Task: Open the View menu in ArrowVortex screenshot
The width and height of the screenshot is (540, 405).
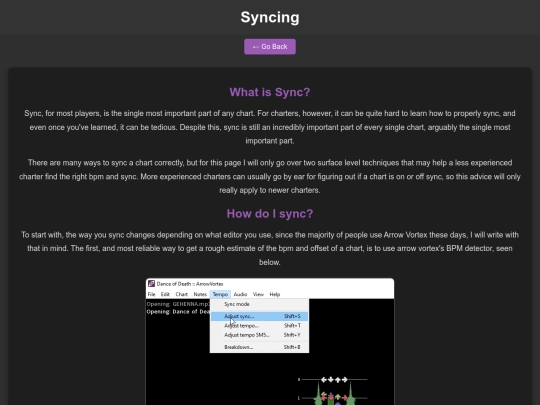Action: [258, 294]
